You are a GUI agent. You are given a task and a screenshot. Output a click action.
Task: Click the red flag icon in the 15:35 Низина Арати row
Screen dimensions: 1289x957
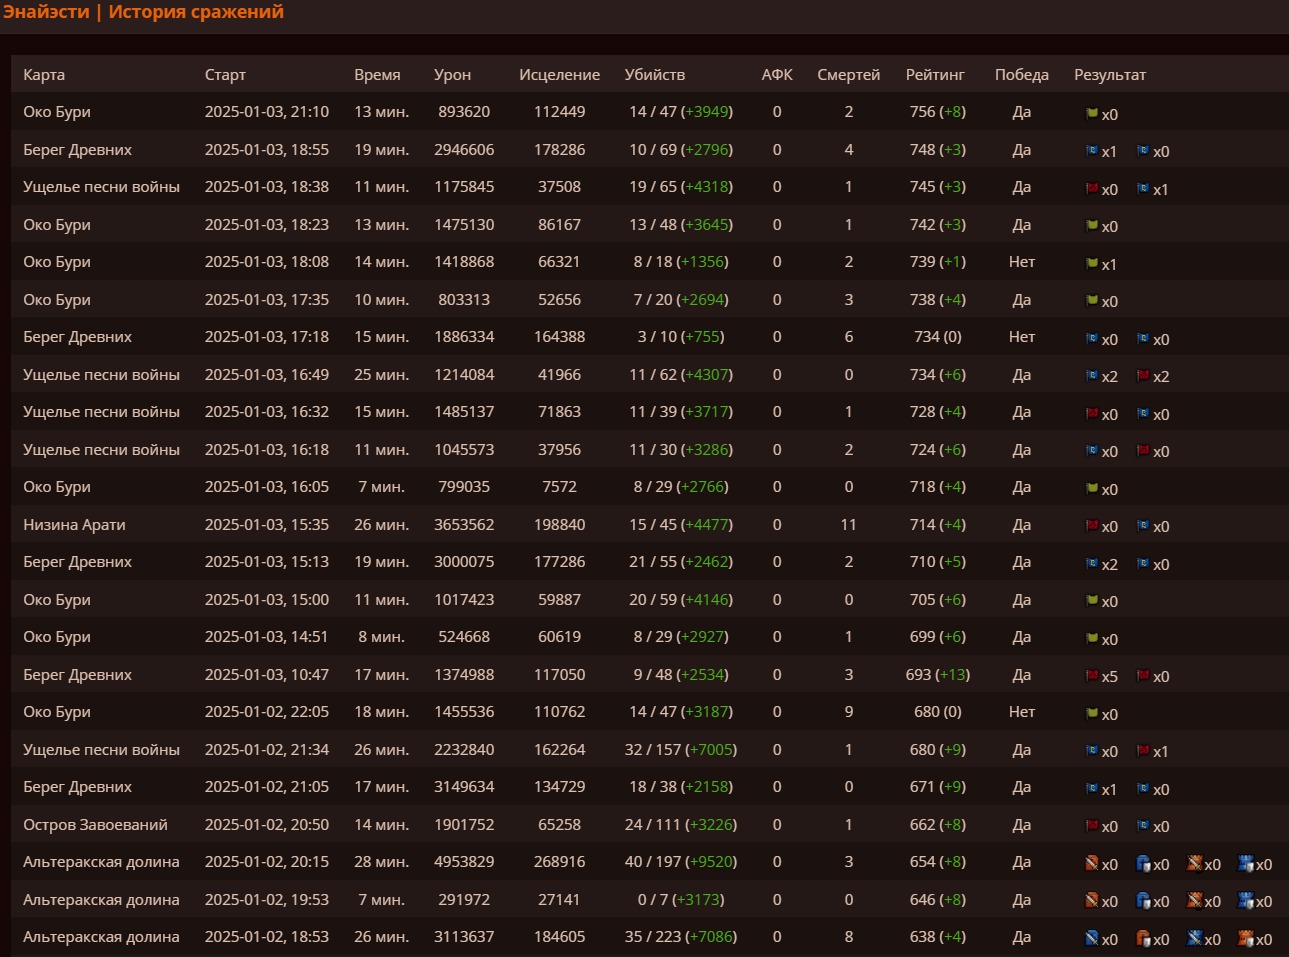coord(1092,526)
